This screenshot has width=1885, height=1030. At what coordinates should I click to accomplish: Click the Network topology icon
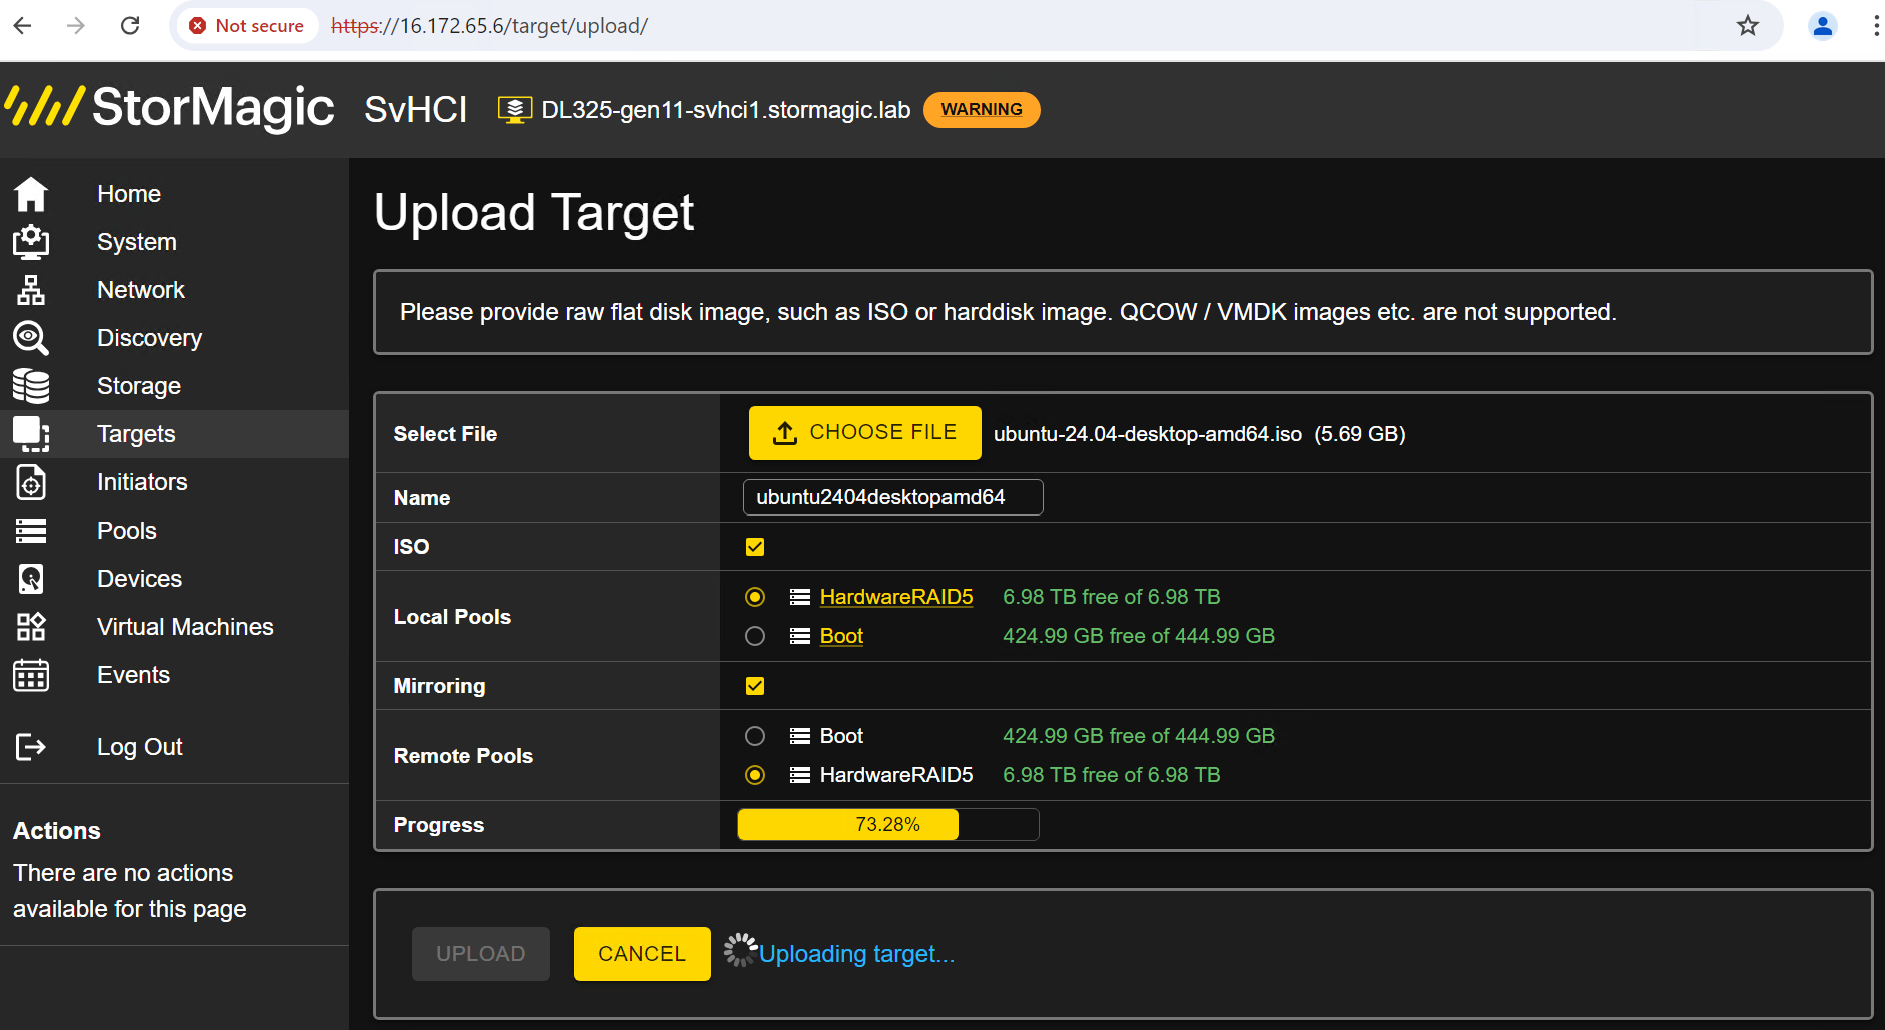point(31,290)
